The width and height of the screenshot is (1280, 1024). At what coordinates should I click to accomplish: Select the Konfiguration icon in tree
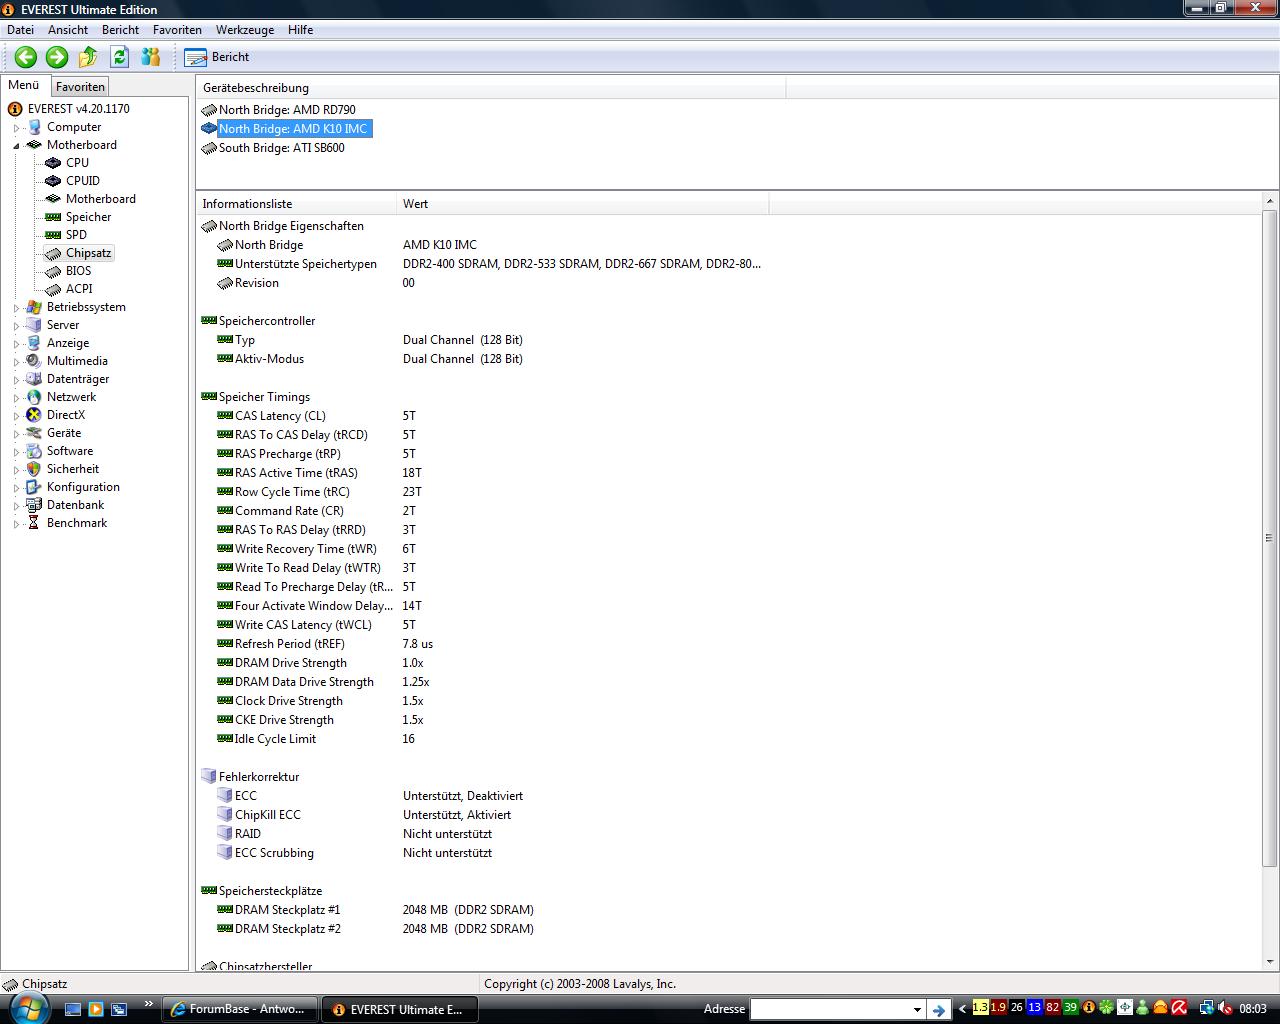coord(34,487)
